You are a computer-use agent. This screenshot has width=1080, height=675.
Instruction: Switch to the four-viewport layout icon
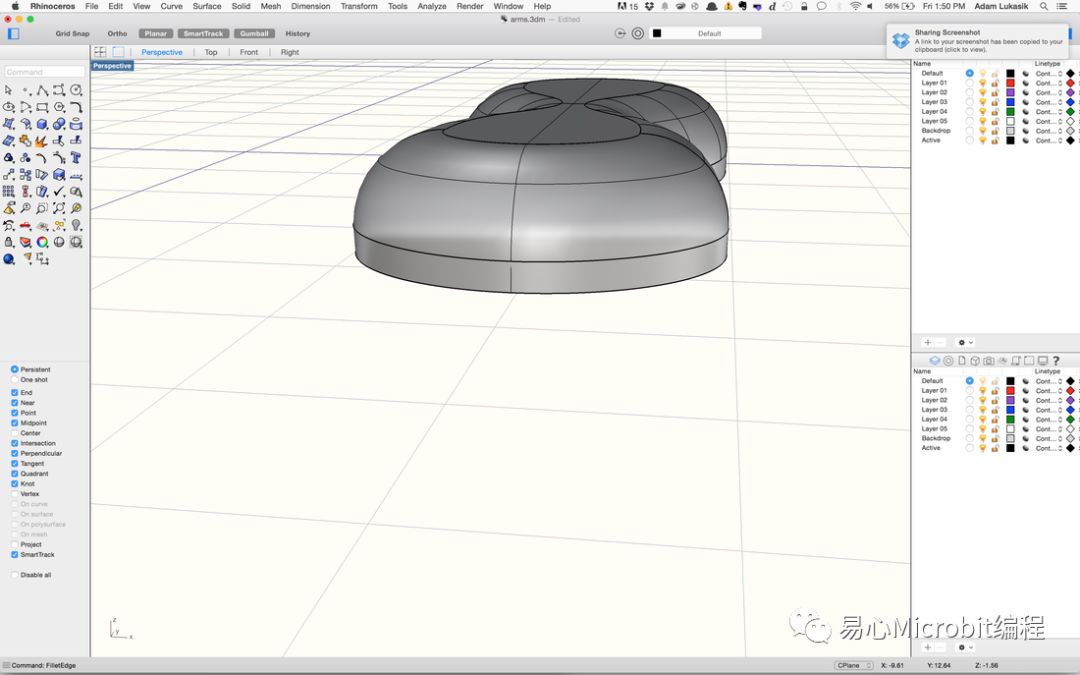click(100, 52)
